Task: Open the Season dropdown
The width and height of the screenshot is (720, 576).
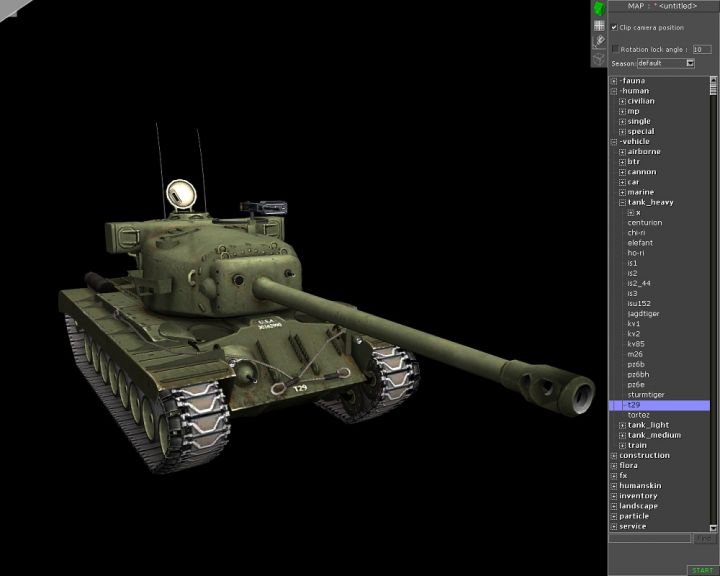Action: tap(690, 63)
